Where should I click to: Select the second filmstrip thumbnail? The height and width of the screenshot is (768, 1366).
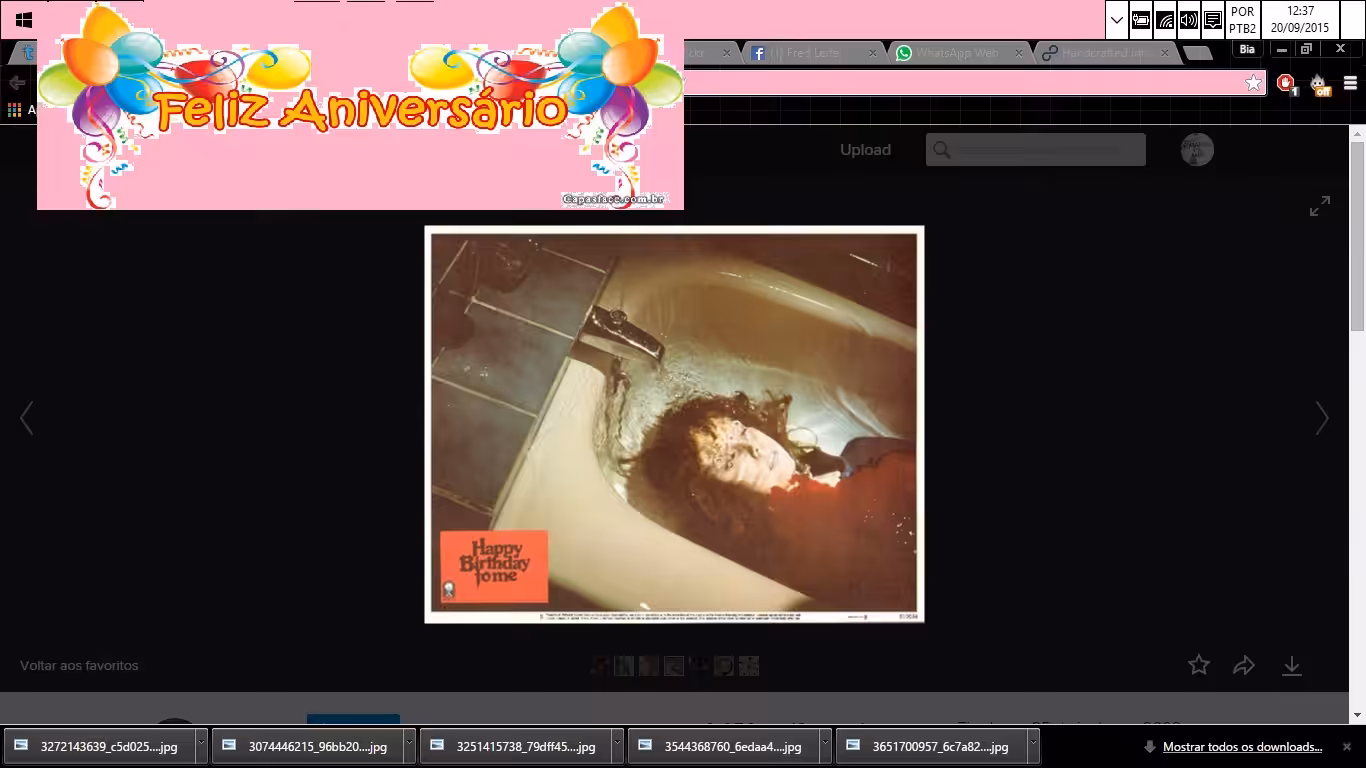click(624, 666)
